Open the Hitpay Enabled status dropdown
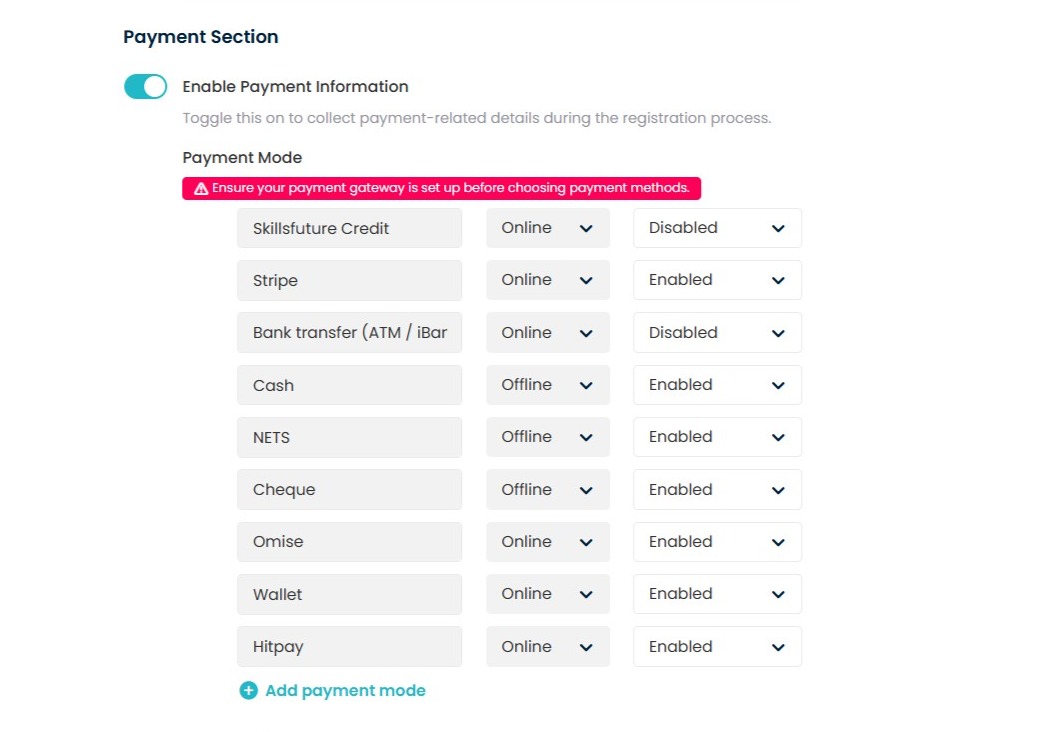The height and width of the screenshot is (732, 1056). [717, 646]
